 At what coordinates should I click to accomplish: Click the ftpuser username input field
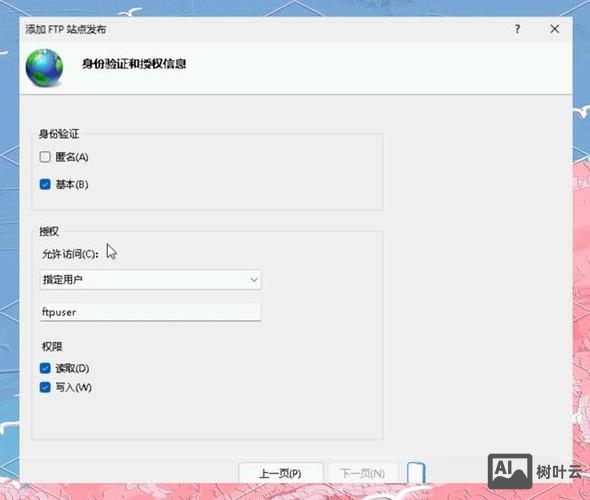tap(150, 312)
